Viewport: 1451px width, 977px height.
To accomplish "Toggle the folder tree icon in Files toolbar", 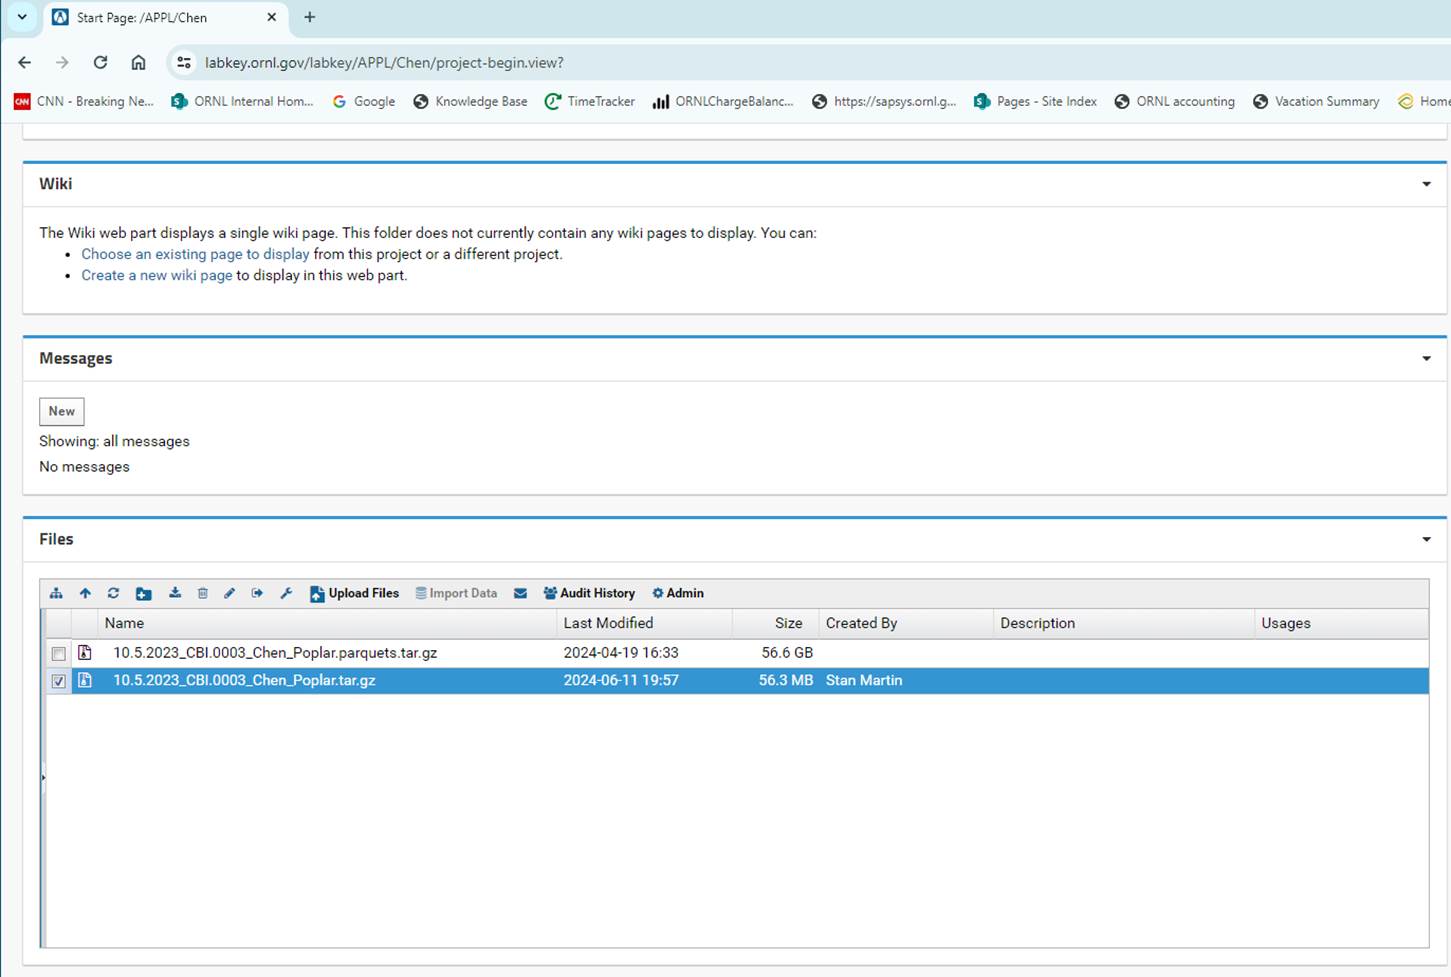I will 56,593.
